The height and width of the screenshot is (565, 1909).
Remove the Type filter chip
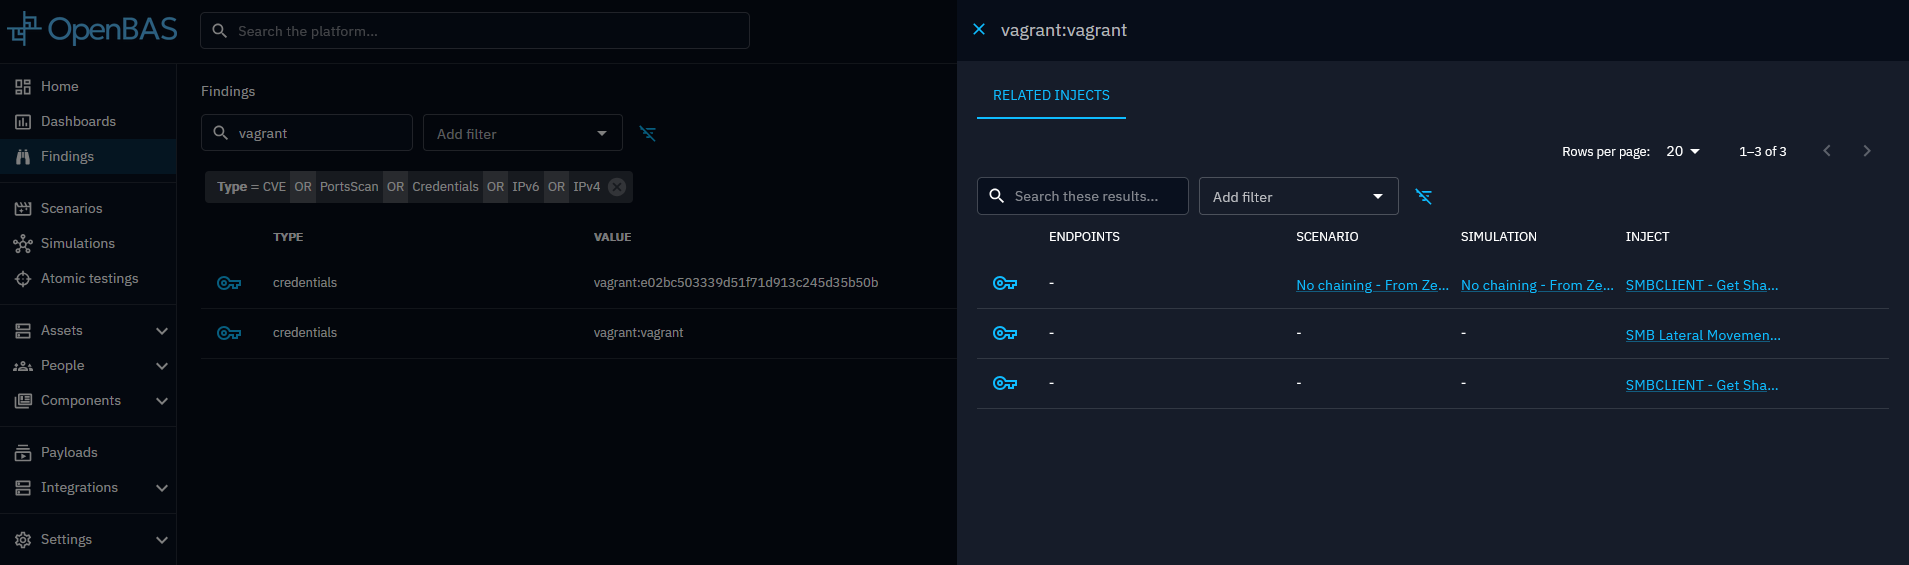pyautogui.click(x=617, y=187)
